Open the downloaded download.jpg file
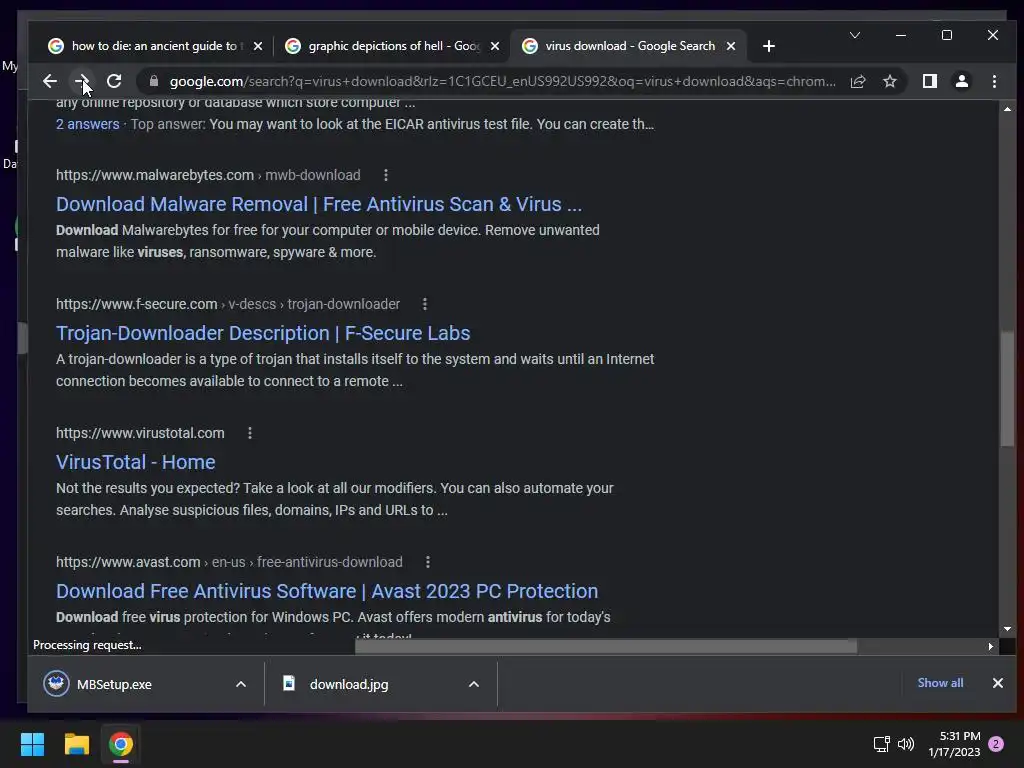Screen dimensions: 1024x768 (349, 684)
